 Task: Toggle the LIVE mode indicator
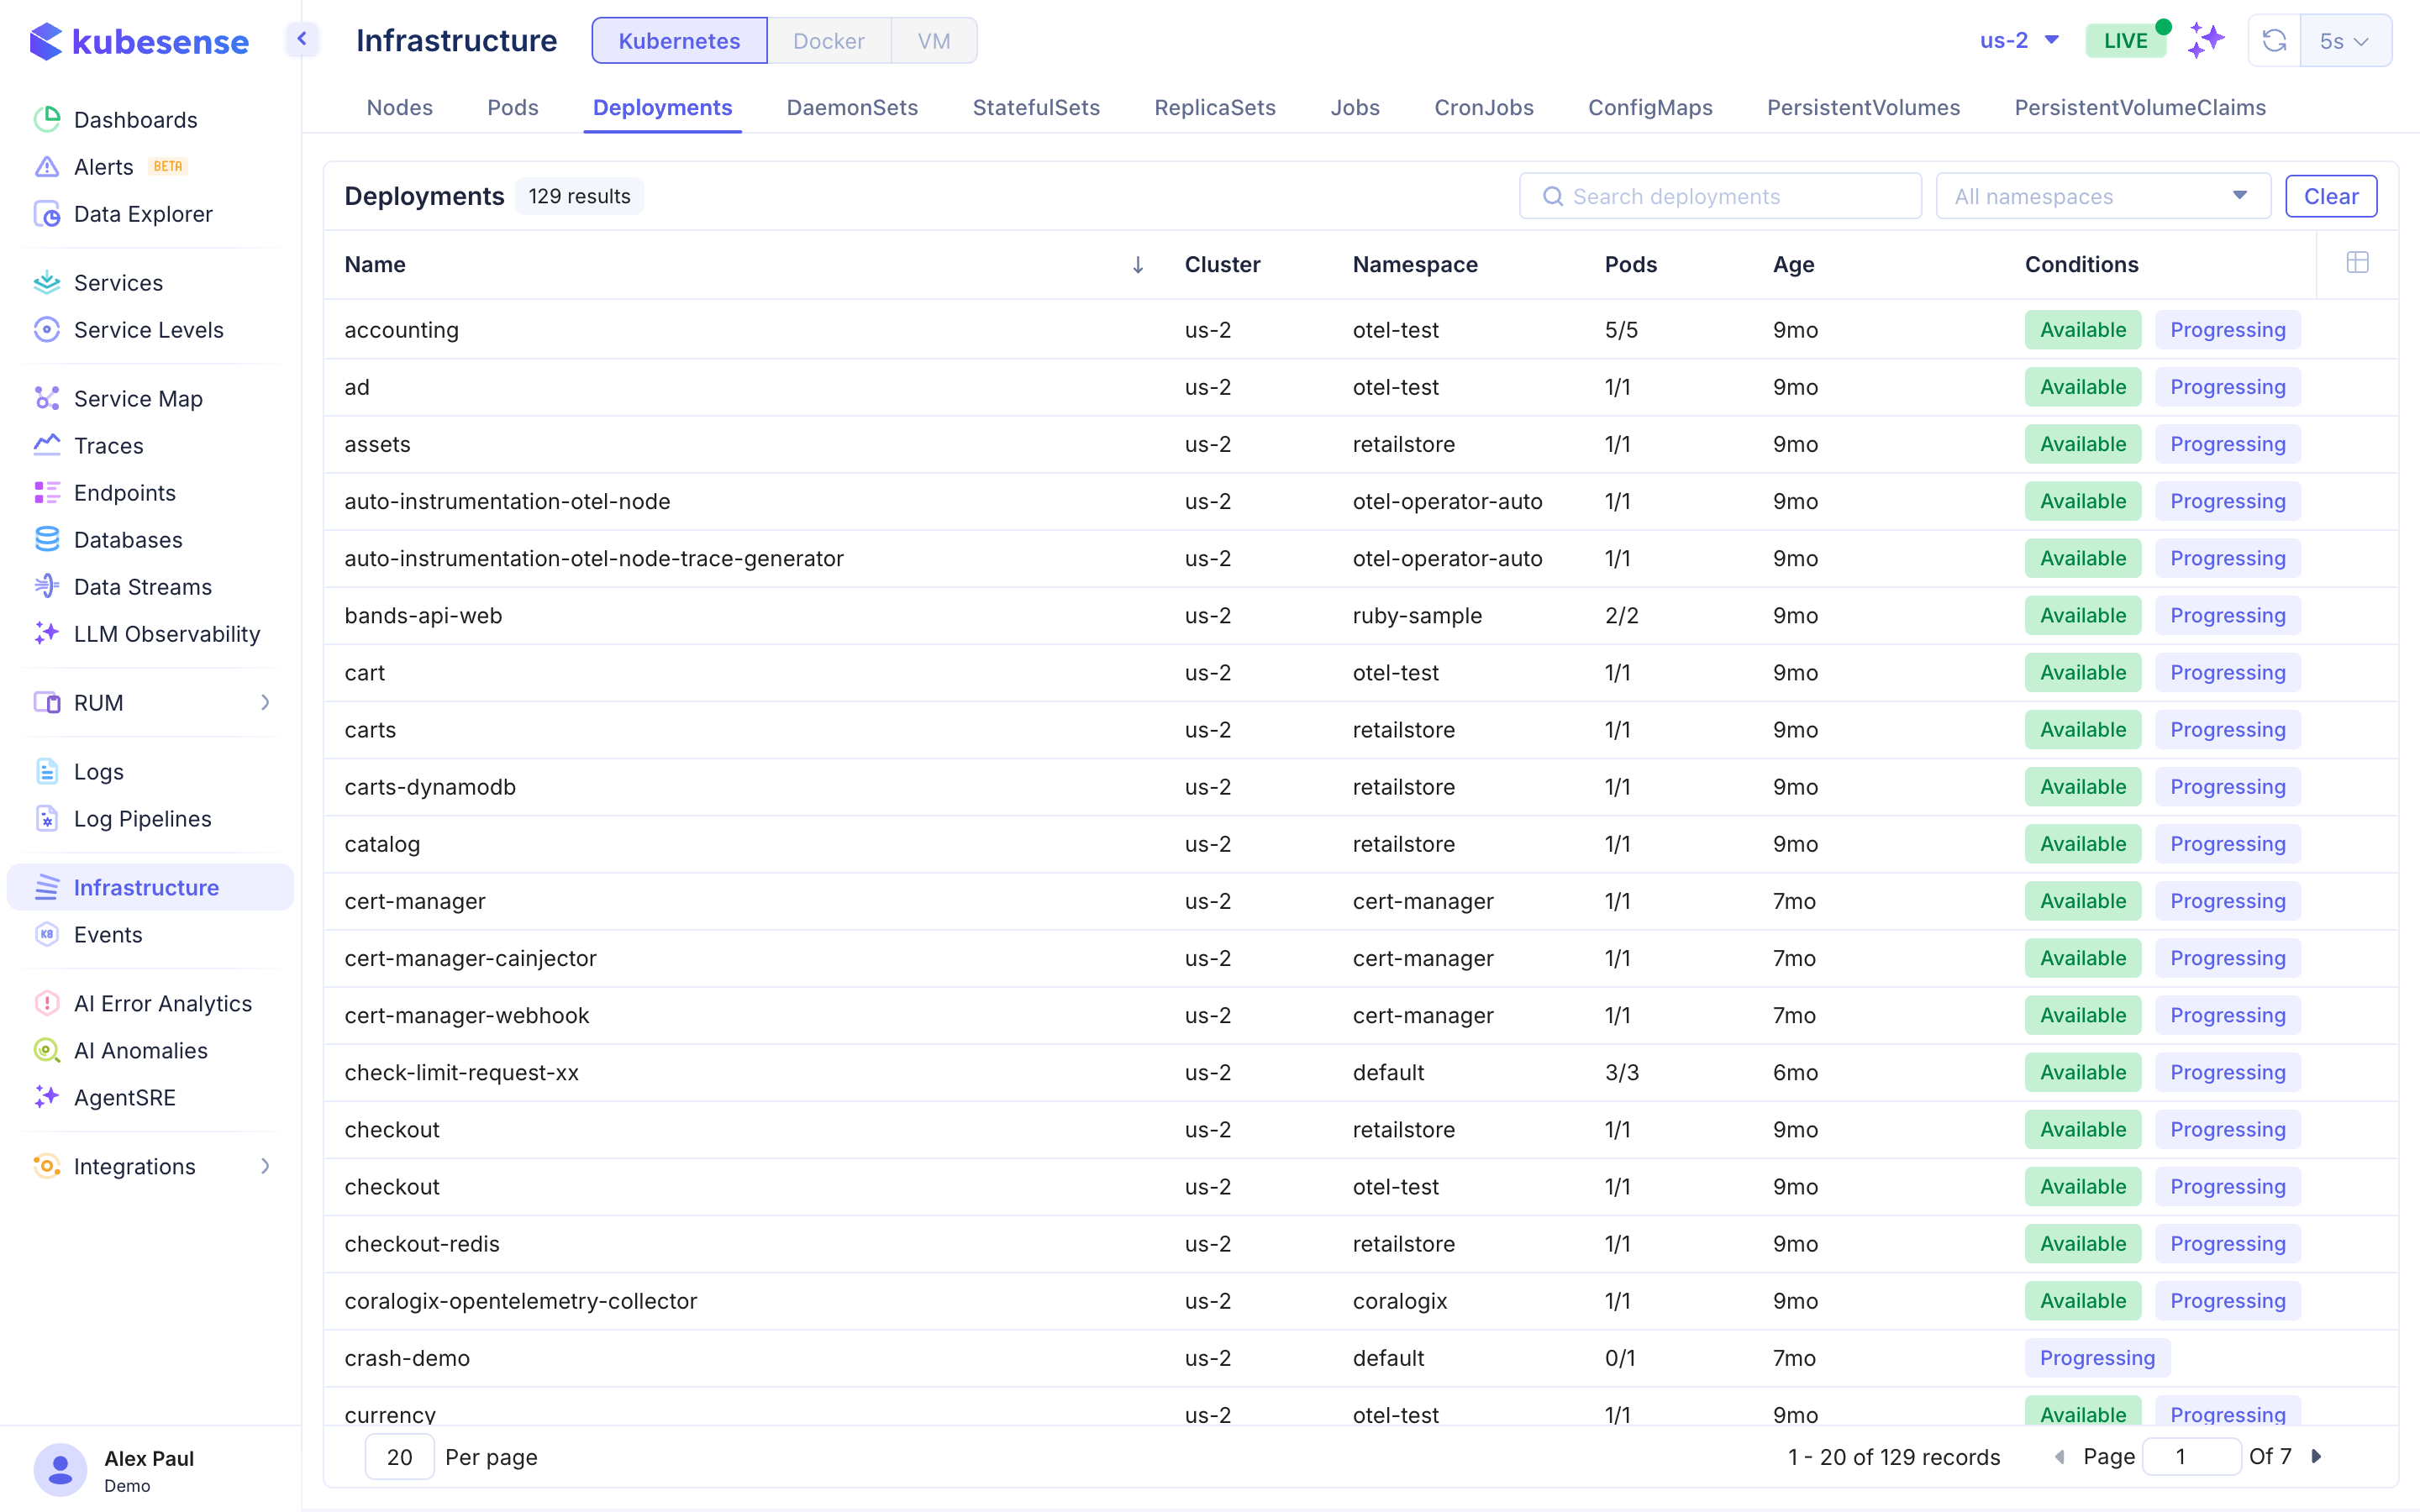[x=2125, y=41]
